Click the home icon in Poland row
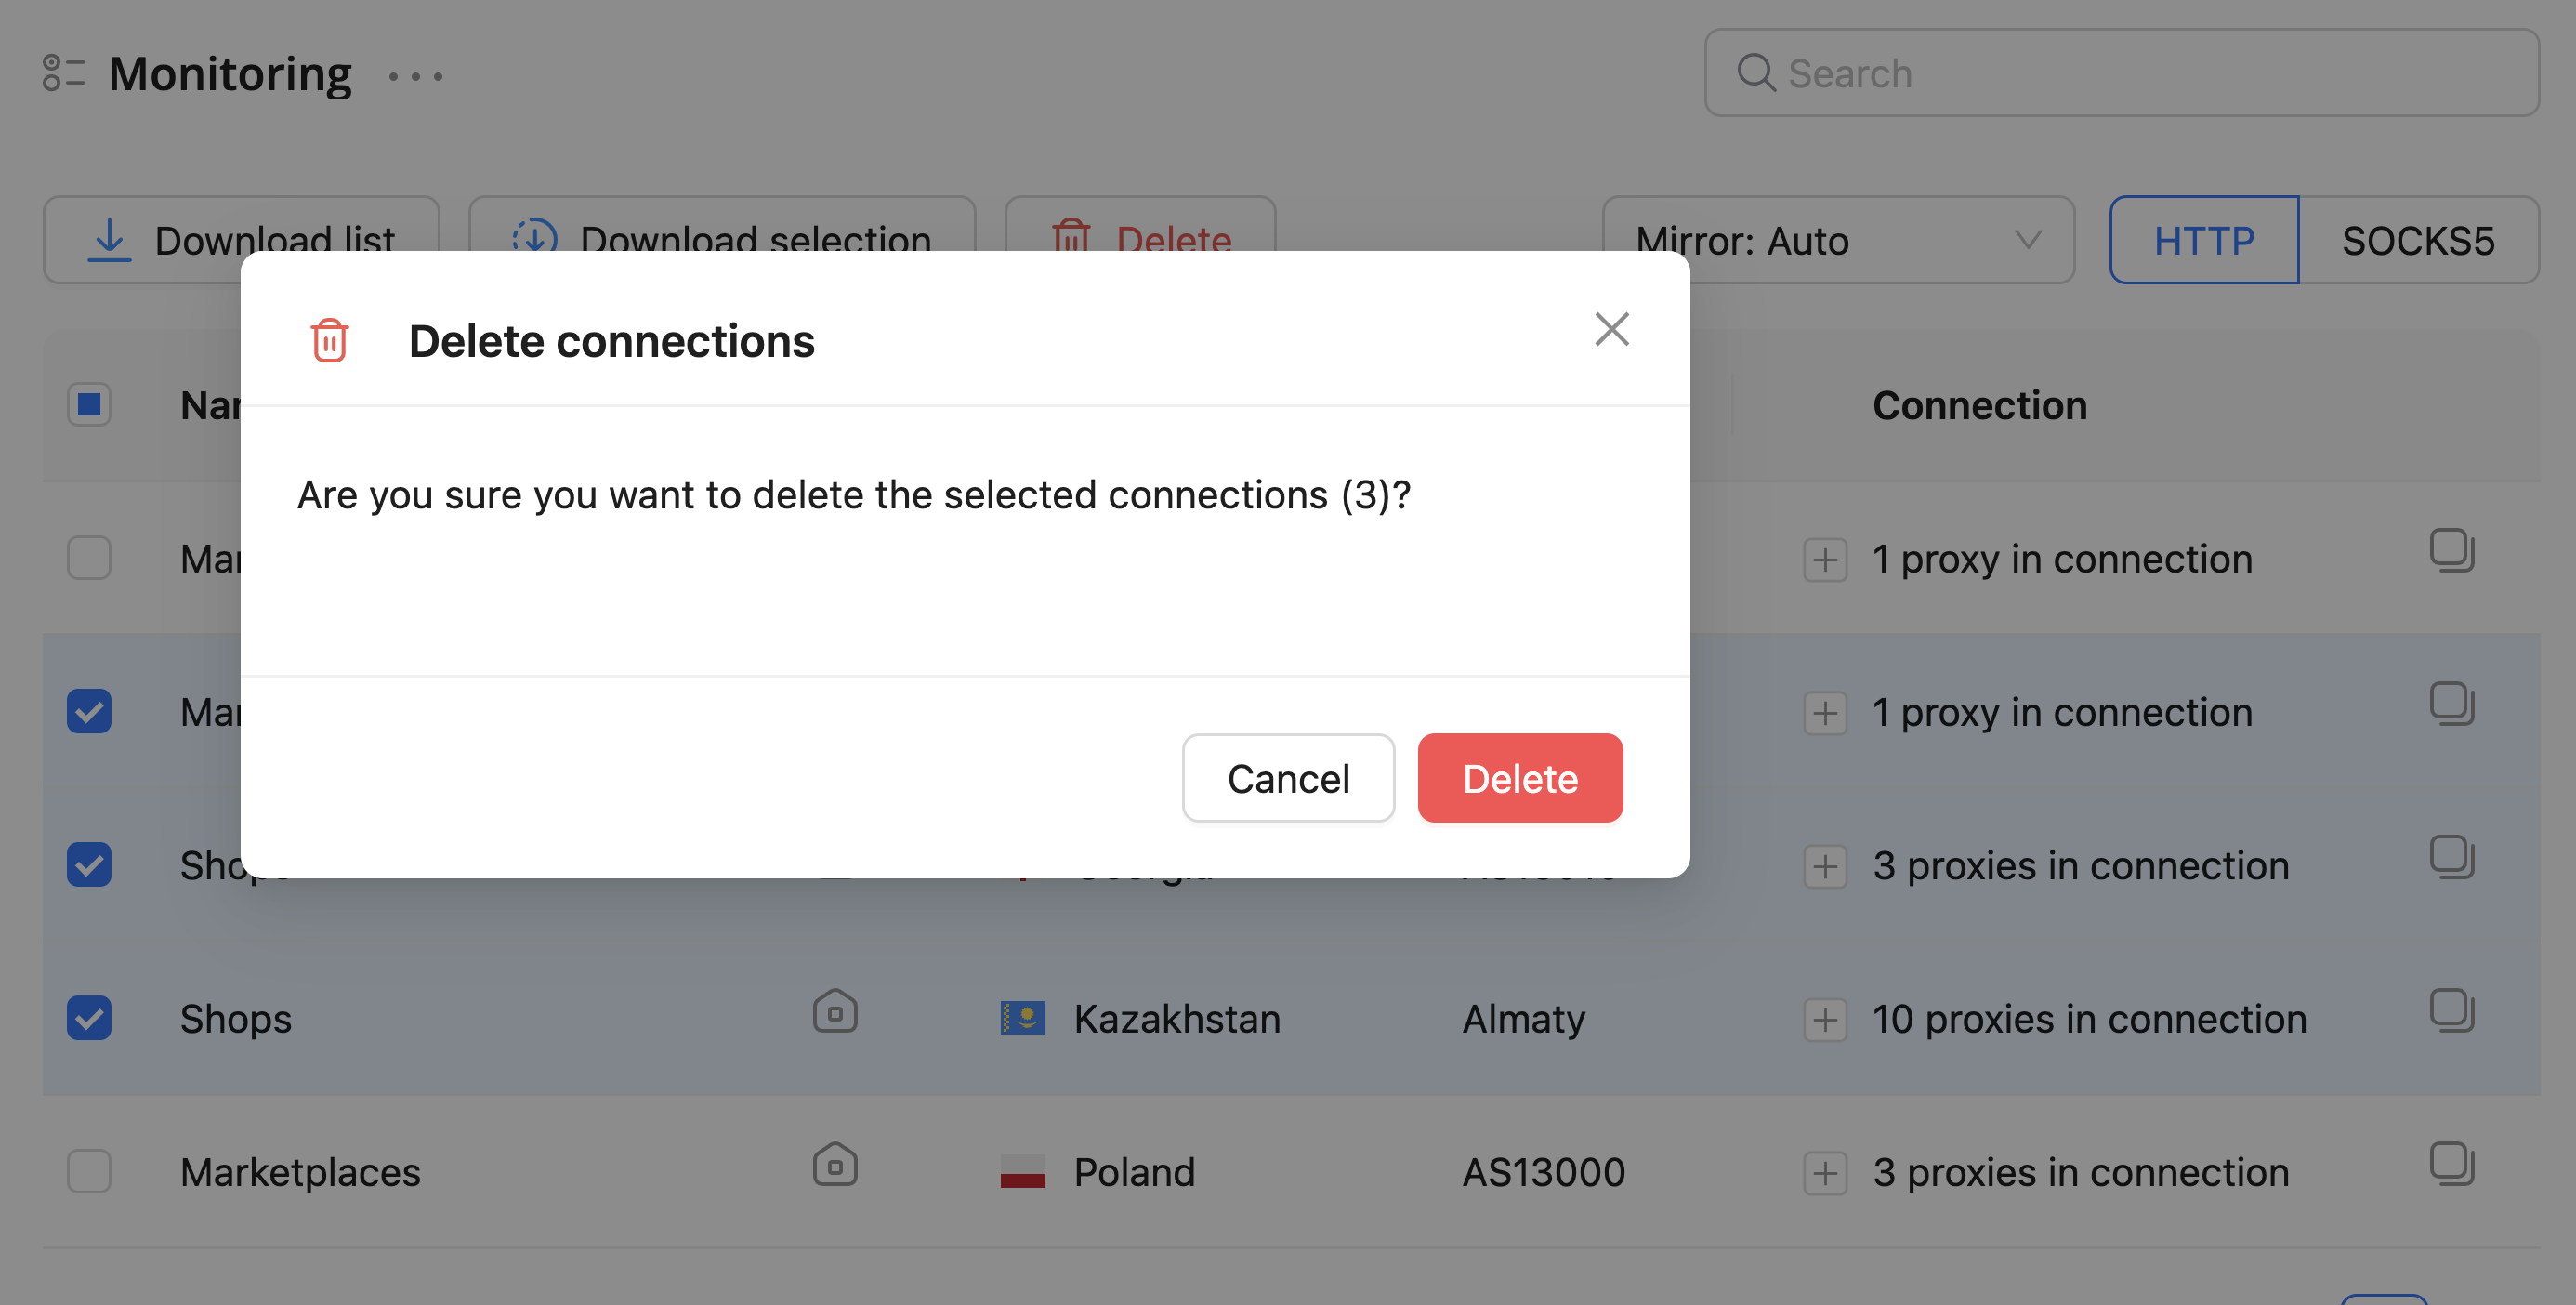This screenshot has height=1305, width=2576. point(835,1165)
